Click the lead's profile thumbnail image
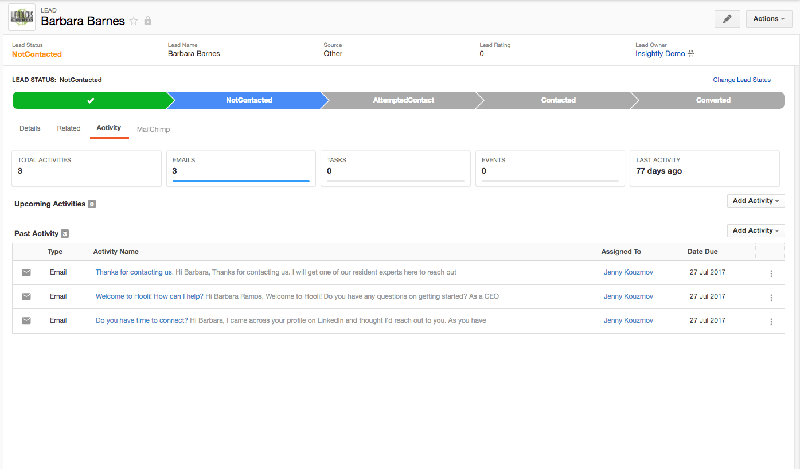Image resolution: width=800 pixels, height=469 pixels. pyautogui.click(x=19, y=18)
